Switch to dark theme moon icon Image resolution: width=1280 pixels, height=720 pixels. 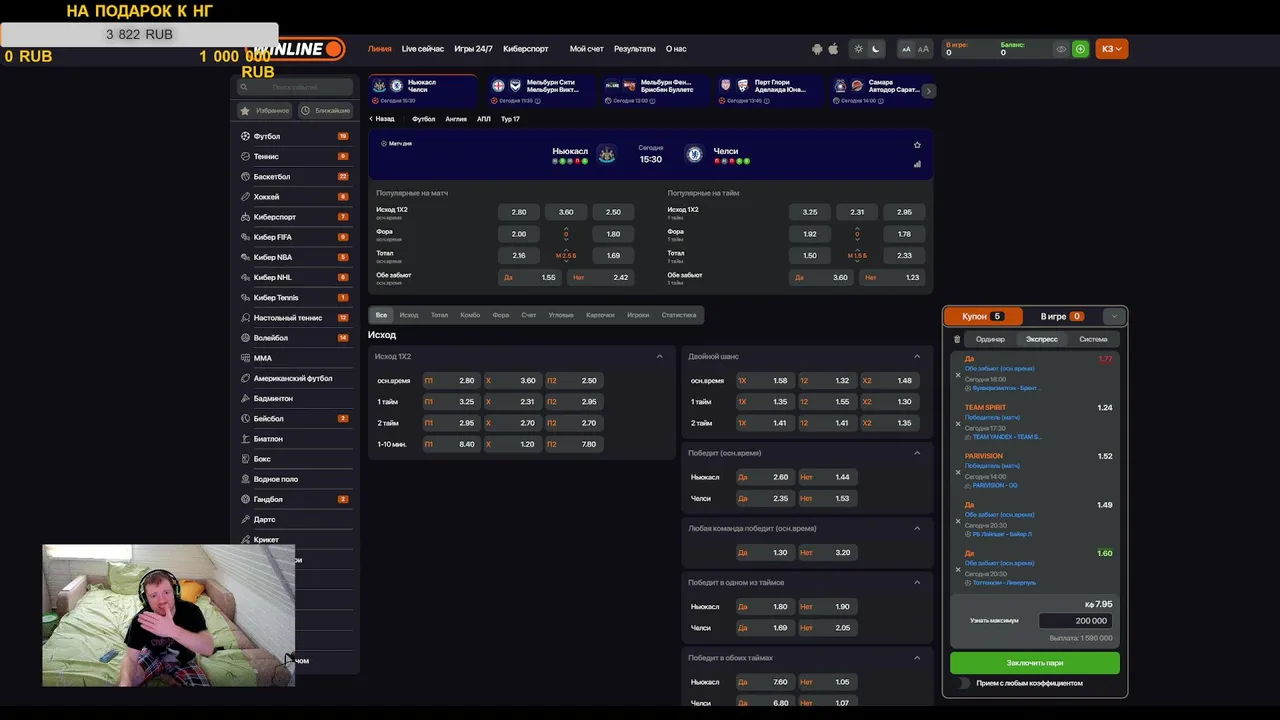pyautogui.click(x=876, y=49)
